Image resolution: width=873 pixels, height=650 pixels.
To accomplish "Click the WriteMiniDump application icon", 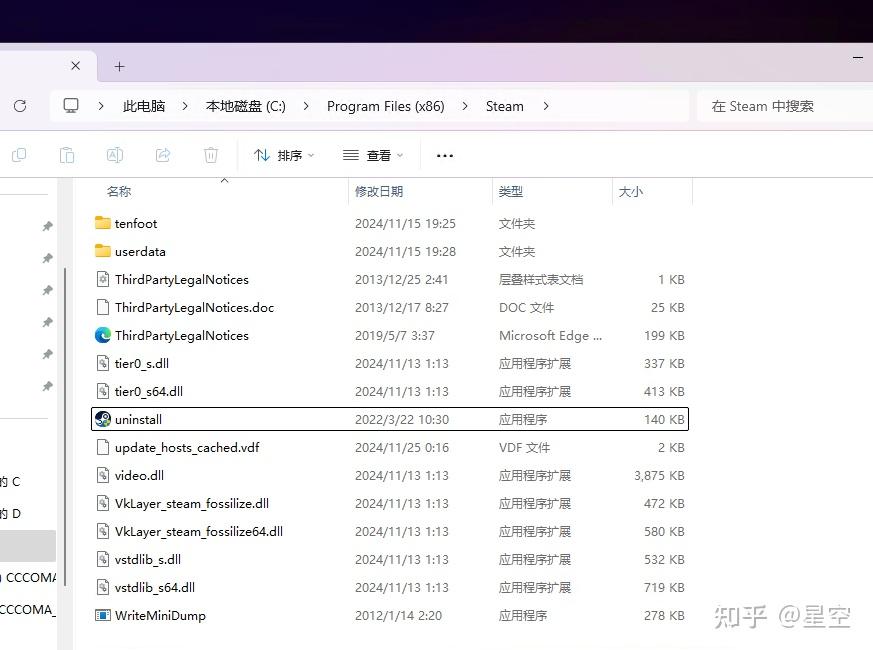I will 102,615.
